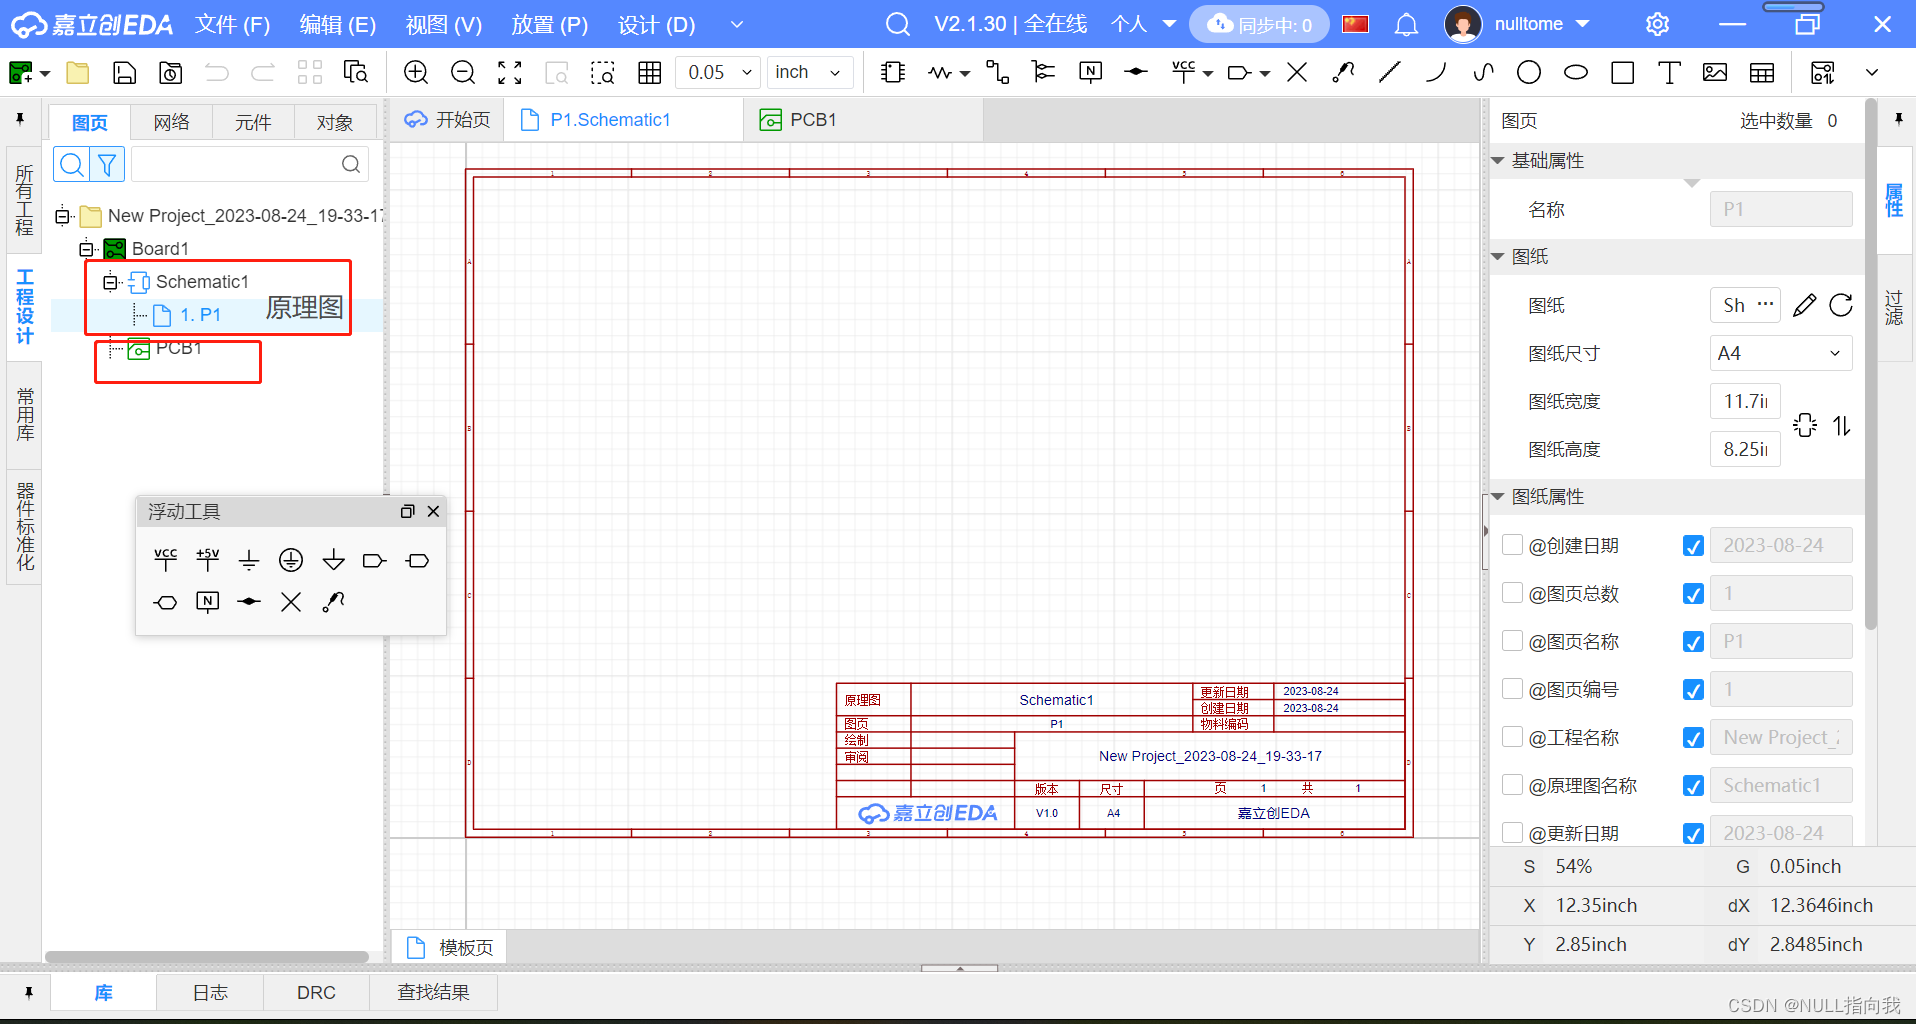The height and width of the screenshot is (1024, 1916).
Task: Select the arc drawing tool
Action: [1436, 72]
